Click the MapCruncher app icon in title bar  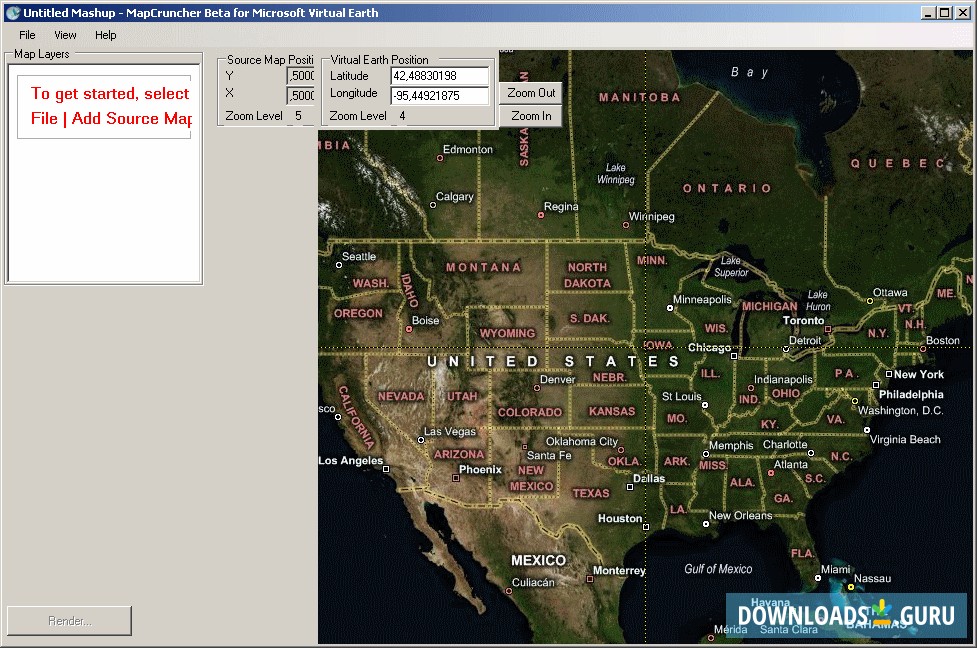12,12
